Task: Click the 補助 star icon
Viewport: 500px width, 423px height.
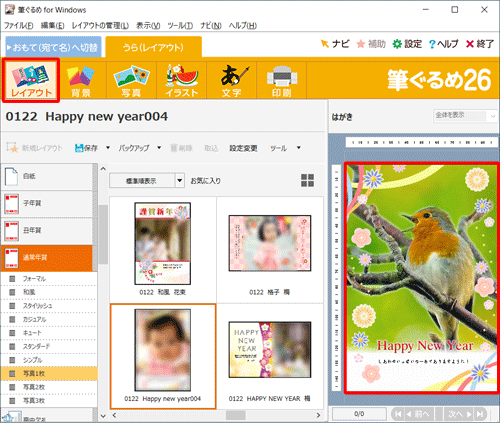Action: pyautogui.click(x=361, y=44)
